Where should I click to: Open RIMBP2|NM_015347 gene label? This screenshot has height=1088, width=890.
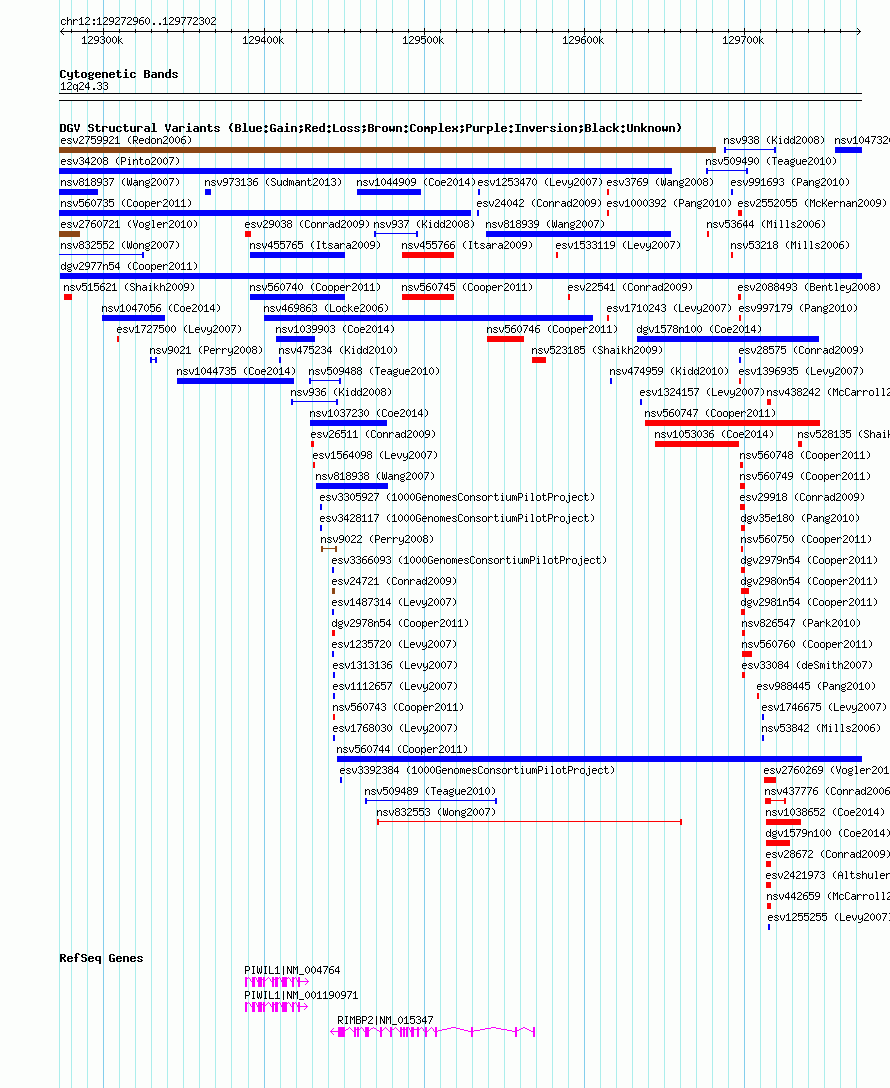click(385, 1020)
